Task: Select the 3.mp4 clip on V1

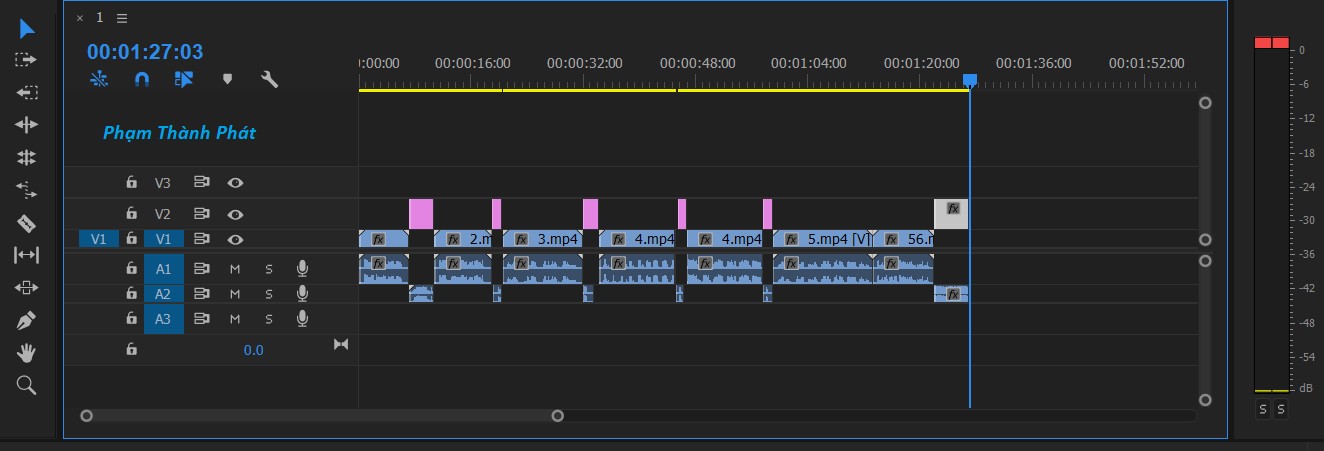Action: point(542,239)
